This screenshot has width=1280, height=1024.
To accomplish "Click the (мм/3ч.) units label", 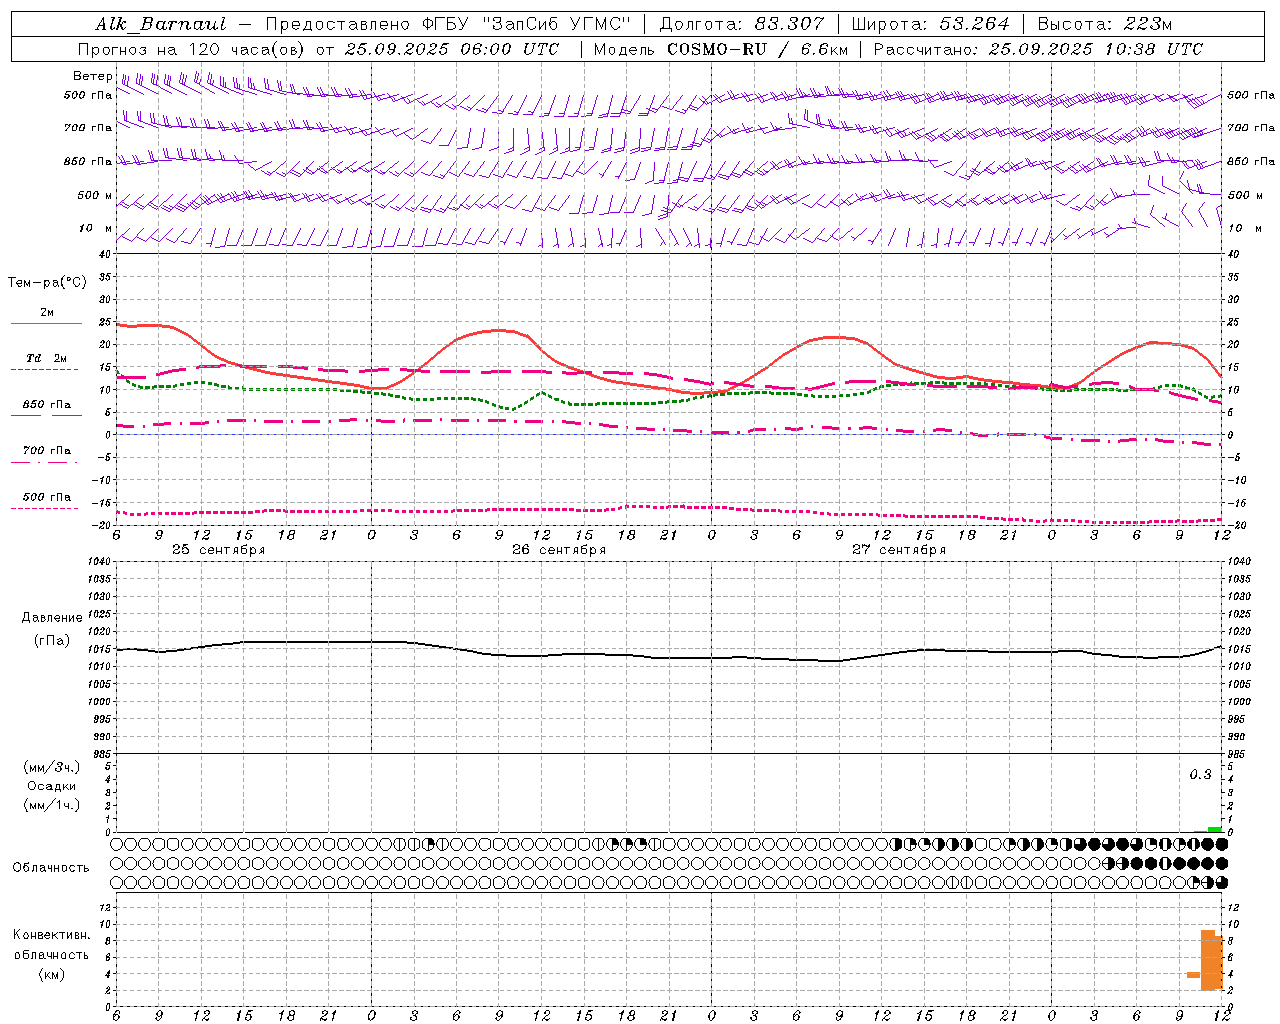I will (x=52, y=767).
